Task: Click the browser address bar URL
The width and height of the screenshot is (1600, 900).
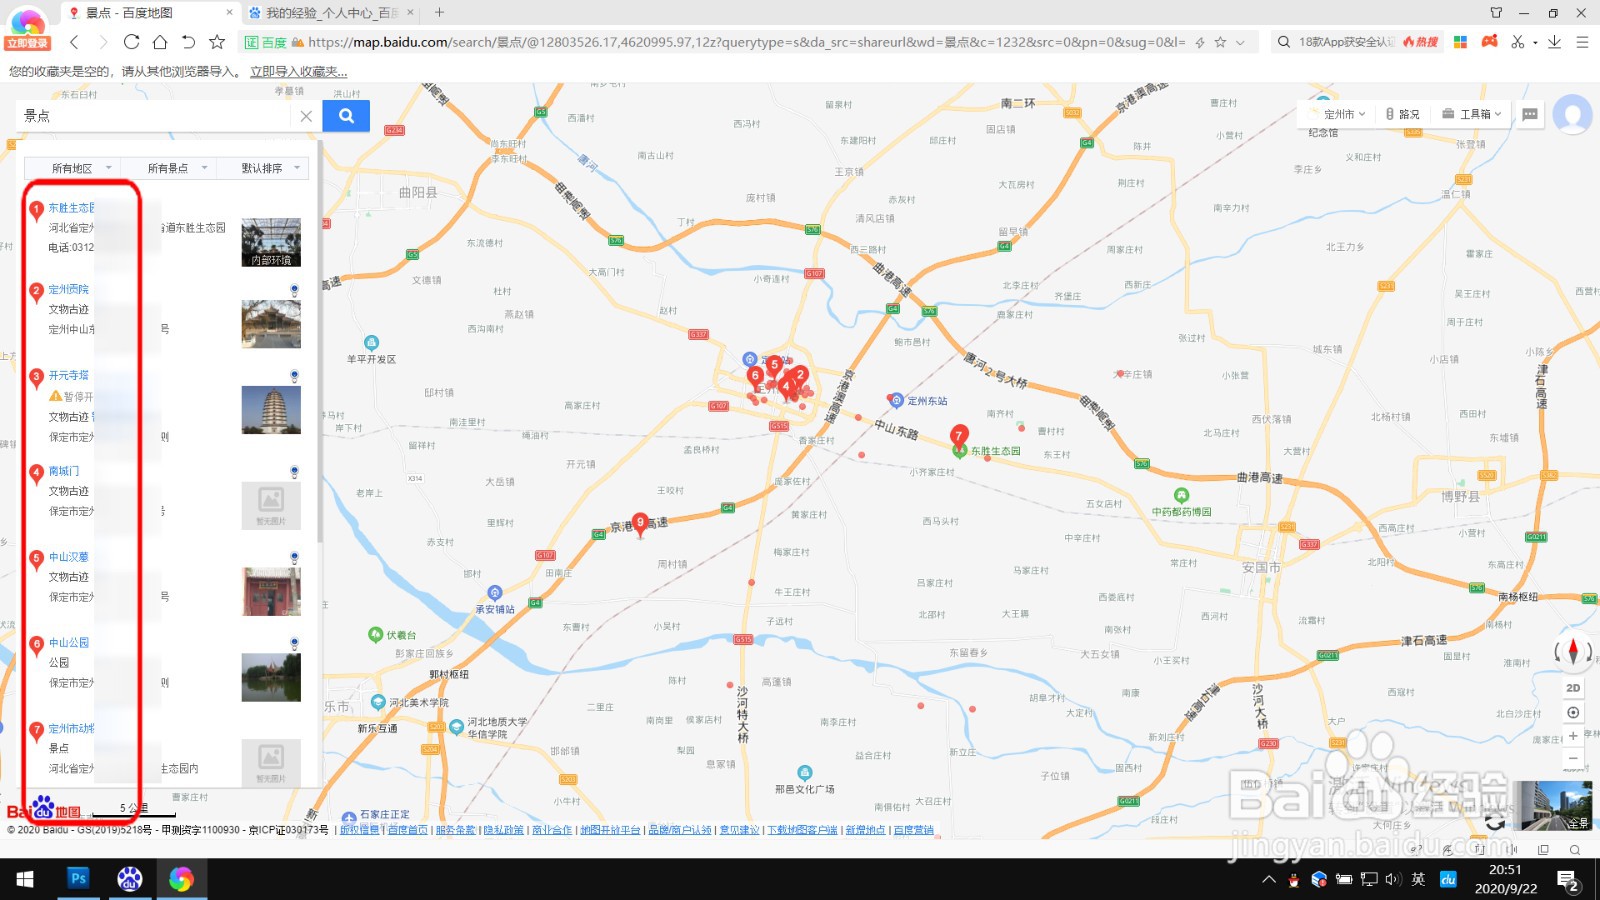Action: (746, 42)
